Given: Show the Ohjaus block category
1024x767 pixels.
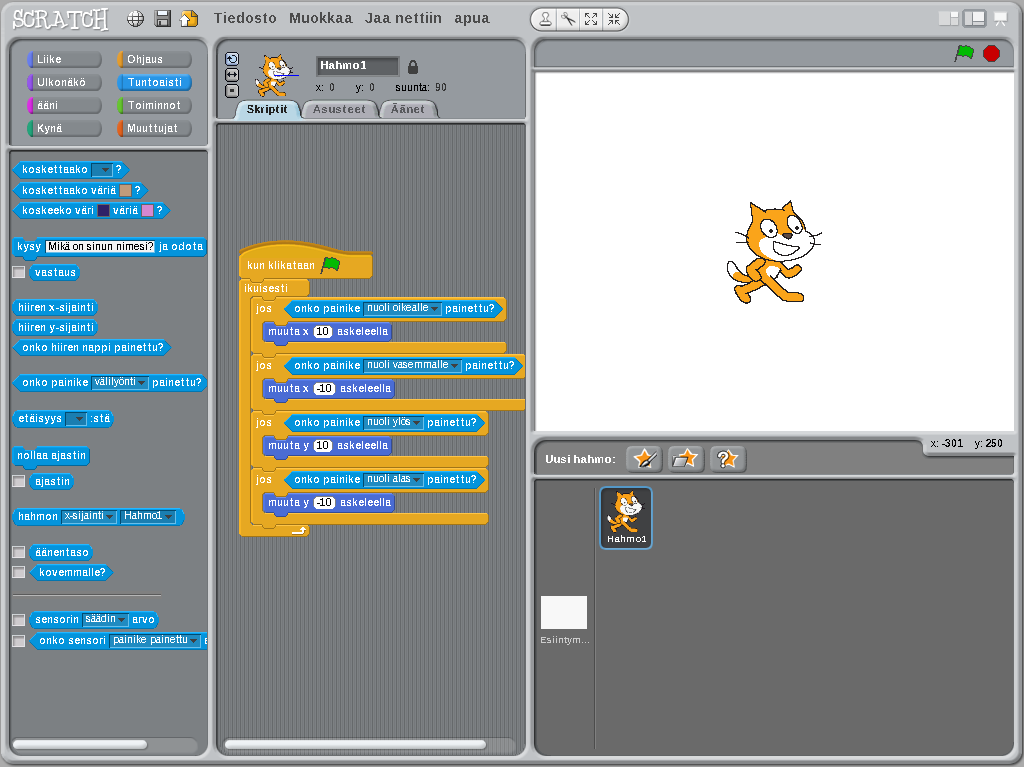Looking at the screenshot, I should pyautogui.click(x=154, y=59).
